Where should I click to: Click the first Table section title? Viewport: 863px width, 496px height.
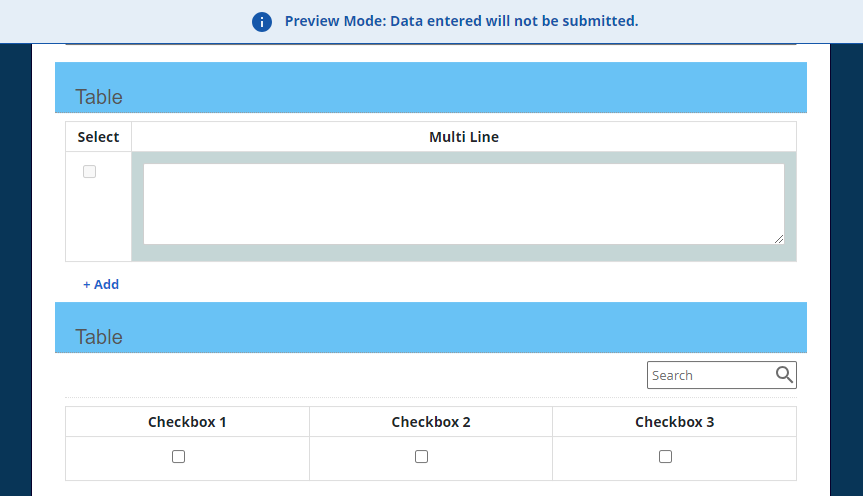coord(99,97)
